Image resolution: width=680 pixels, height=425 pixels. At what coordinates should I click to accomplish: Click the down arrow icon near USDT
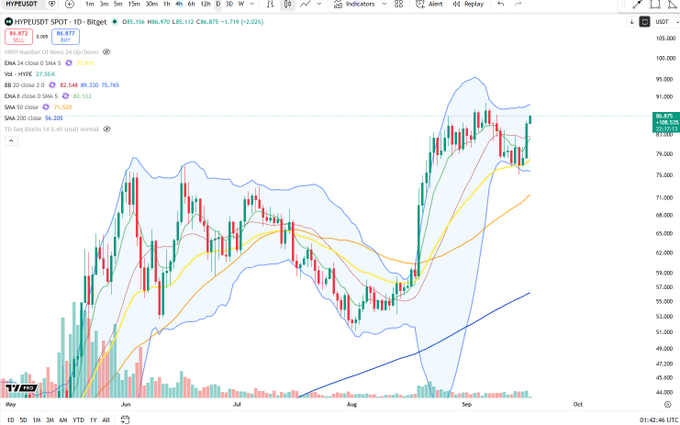tap(631, 22)
